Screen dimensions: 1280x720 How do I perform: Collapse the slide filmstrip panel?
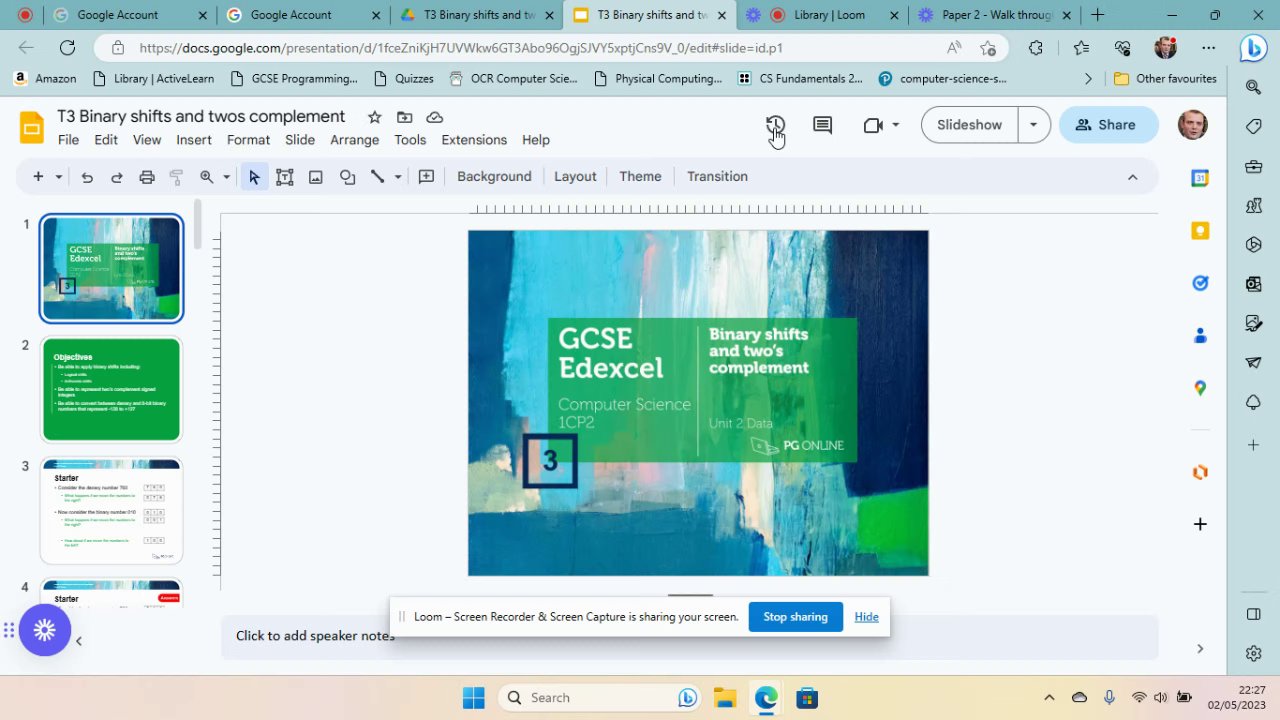tap(78, 641)
